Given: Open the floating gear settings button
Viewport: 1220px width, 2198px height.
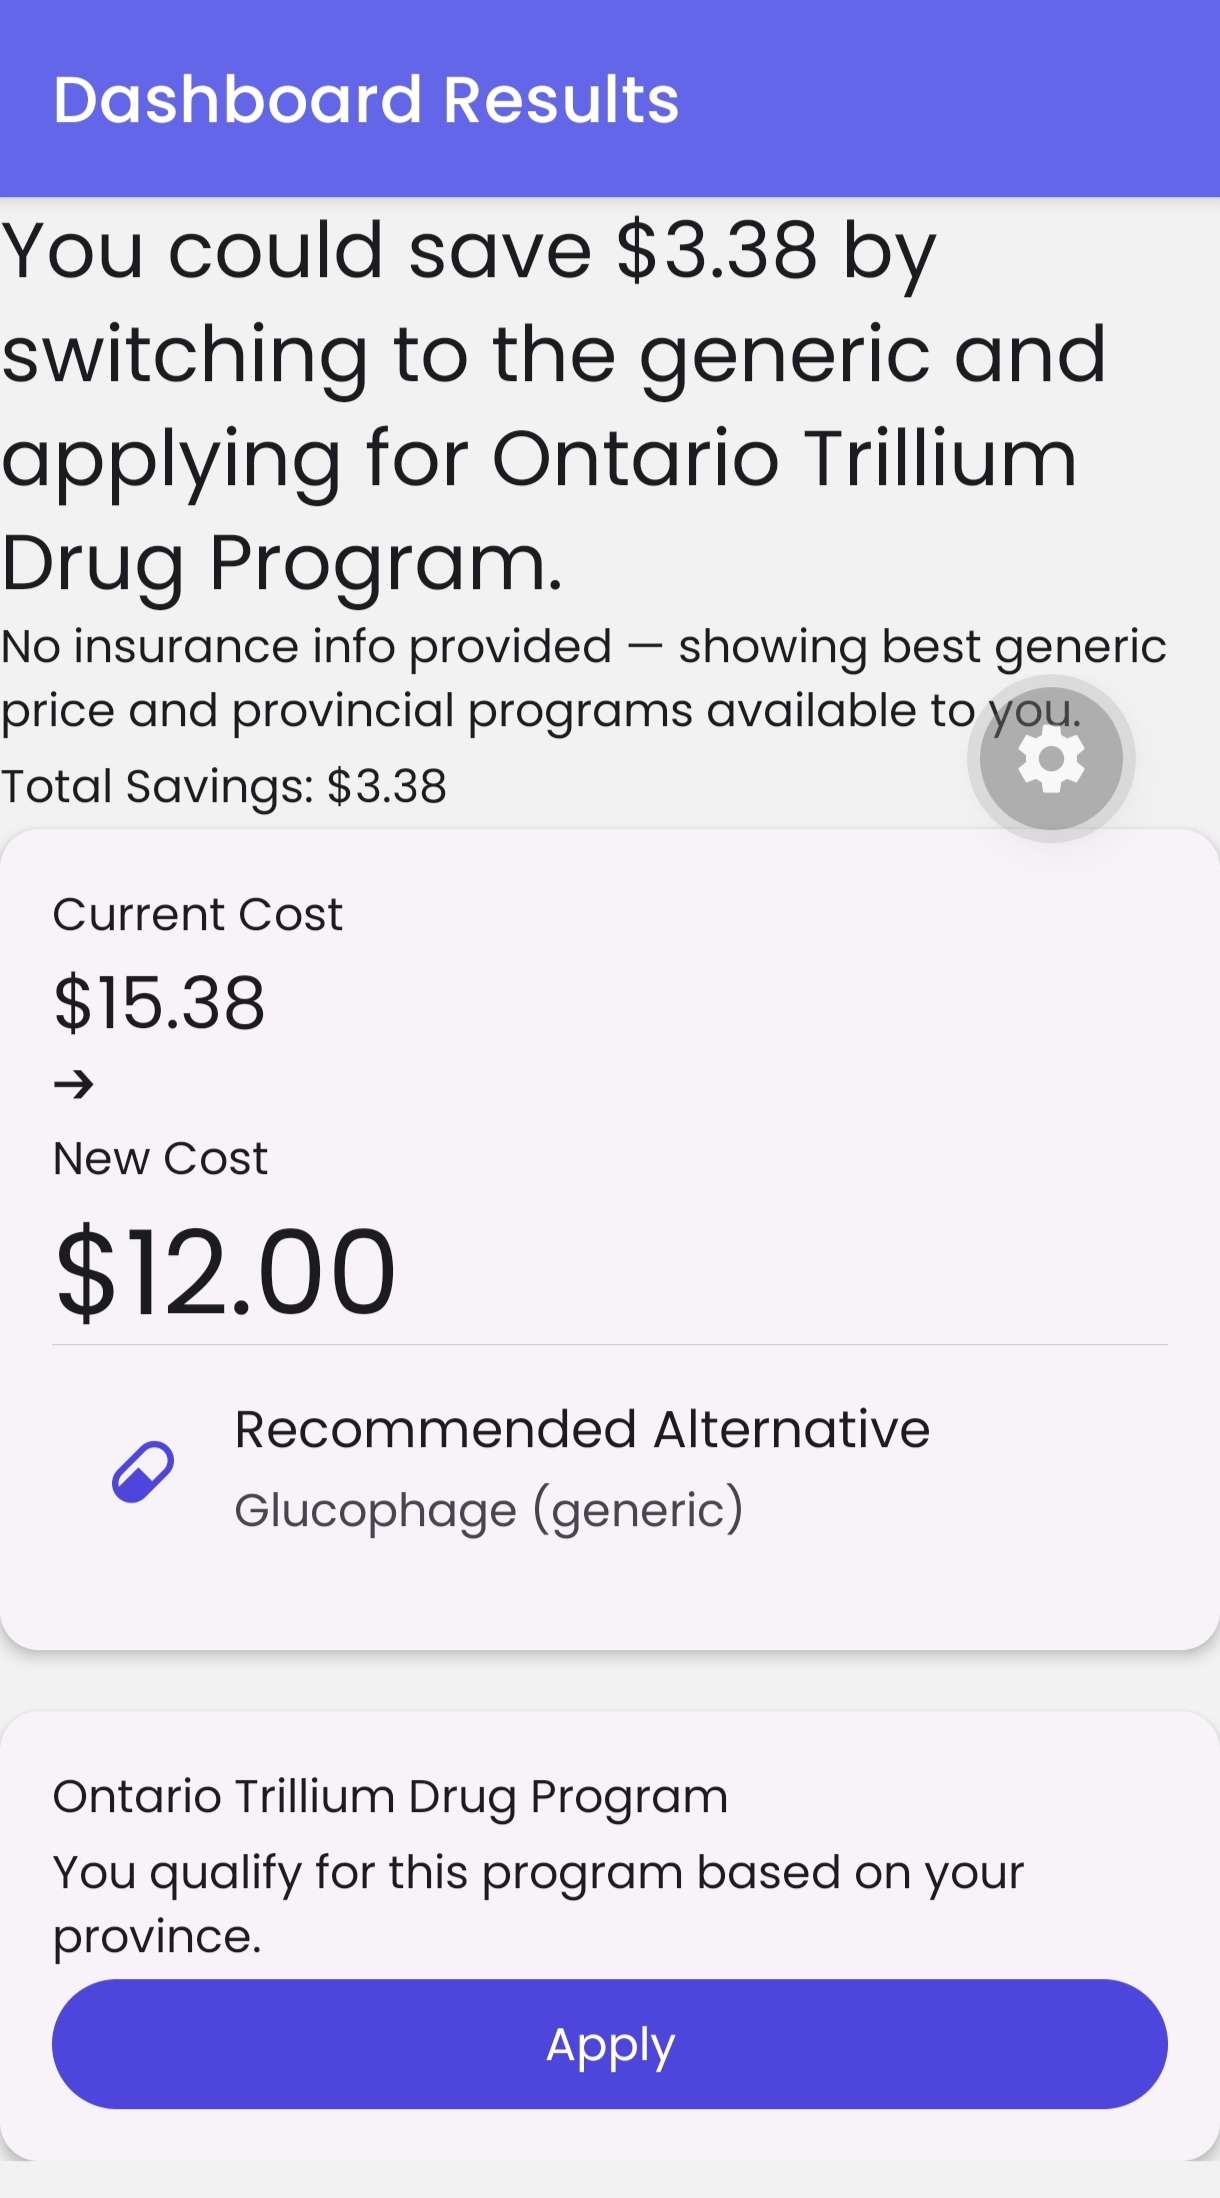Looking at the screenshot, I should [x=1051, y=759].
